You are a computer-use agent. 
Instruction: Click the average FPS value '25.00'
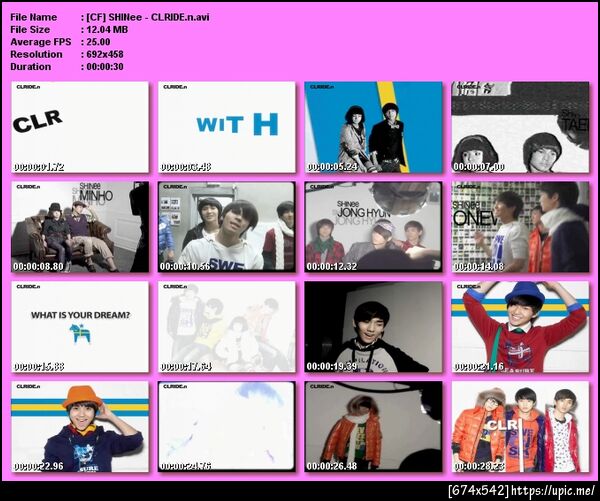[x=98, y=42]
